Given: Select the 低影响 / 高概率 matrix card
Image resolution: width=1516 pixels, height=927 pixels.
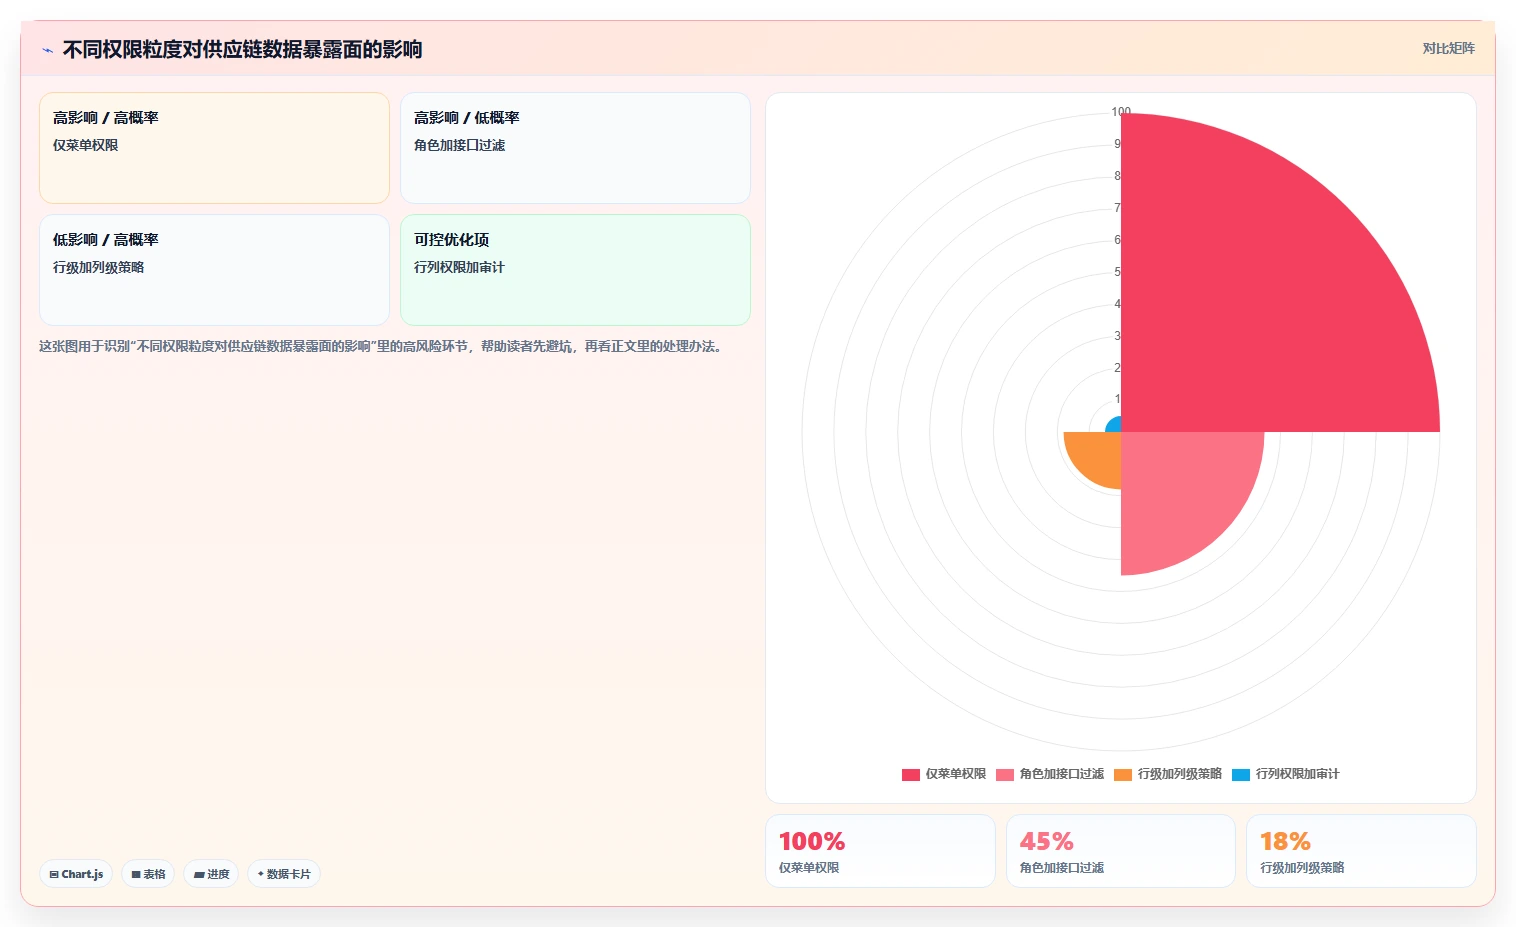Looking at the screenshot, I should (x=214, y=270).
